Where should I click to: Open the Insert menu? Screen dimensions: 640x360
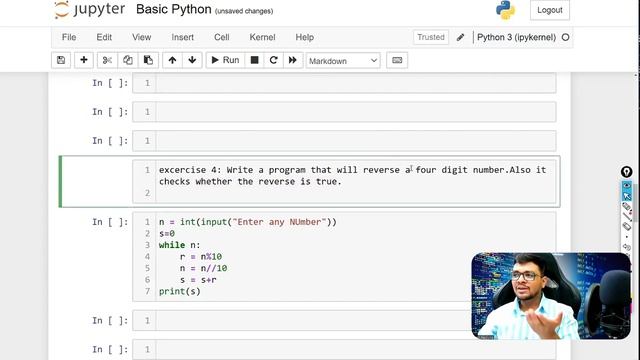pyautogui.click(x=182, y=37)
